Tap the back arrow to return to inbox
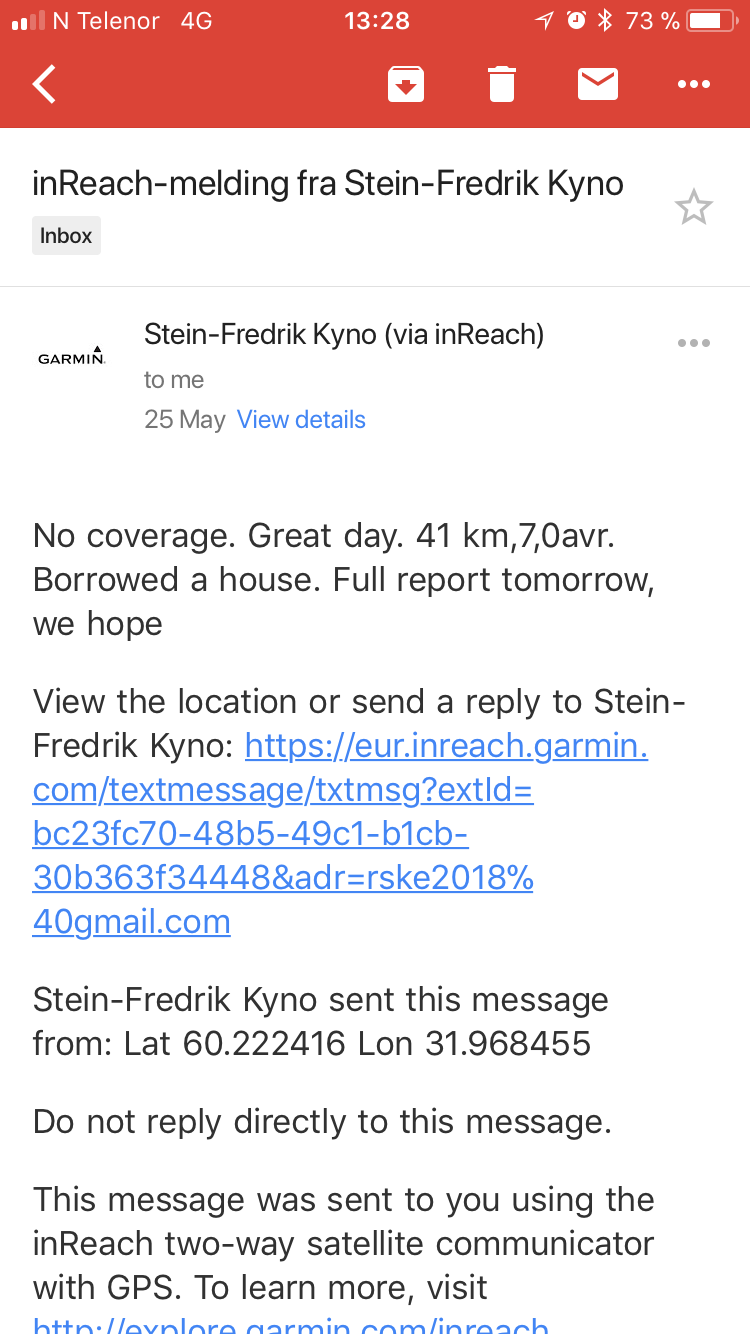Image resolution: width=750 pixels, height=1334 pixels. [45, 84]
